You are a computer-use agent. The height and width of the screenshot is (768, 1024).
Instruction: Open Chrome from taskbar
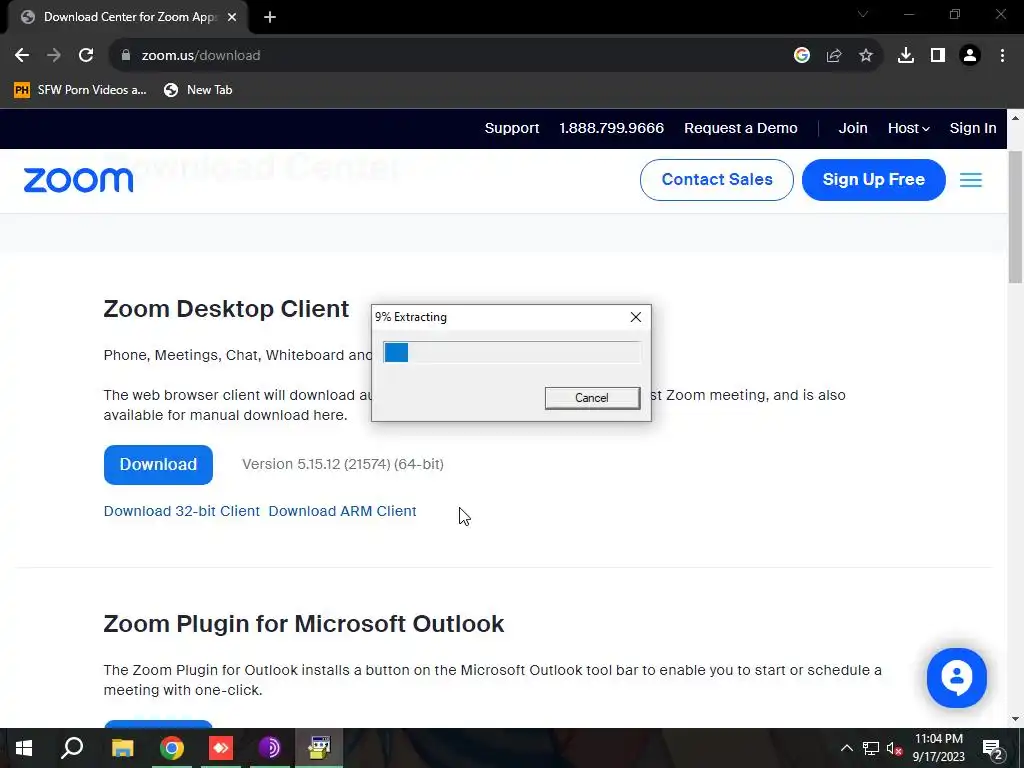172,748
